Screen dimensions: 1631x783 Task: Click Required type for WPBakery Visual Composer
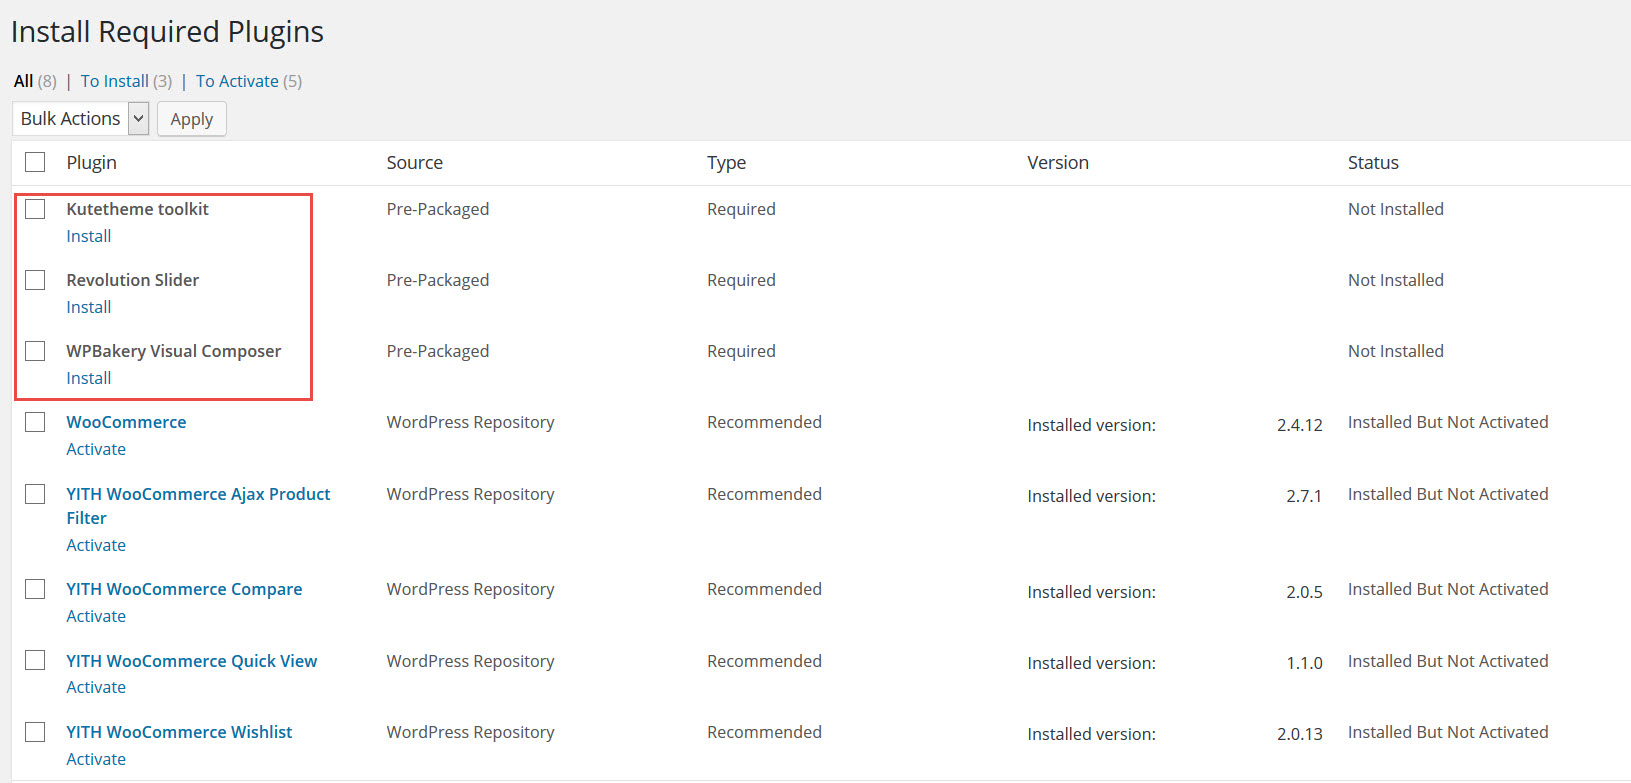pyautogui.click(x=741, y=351)
